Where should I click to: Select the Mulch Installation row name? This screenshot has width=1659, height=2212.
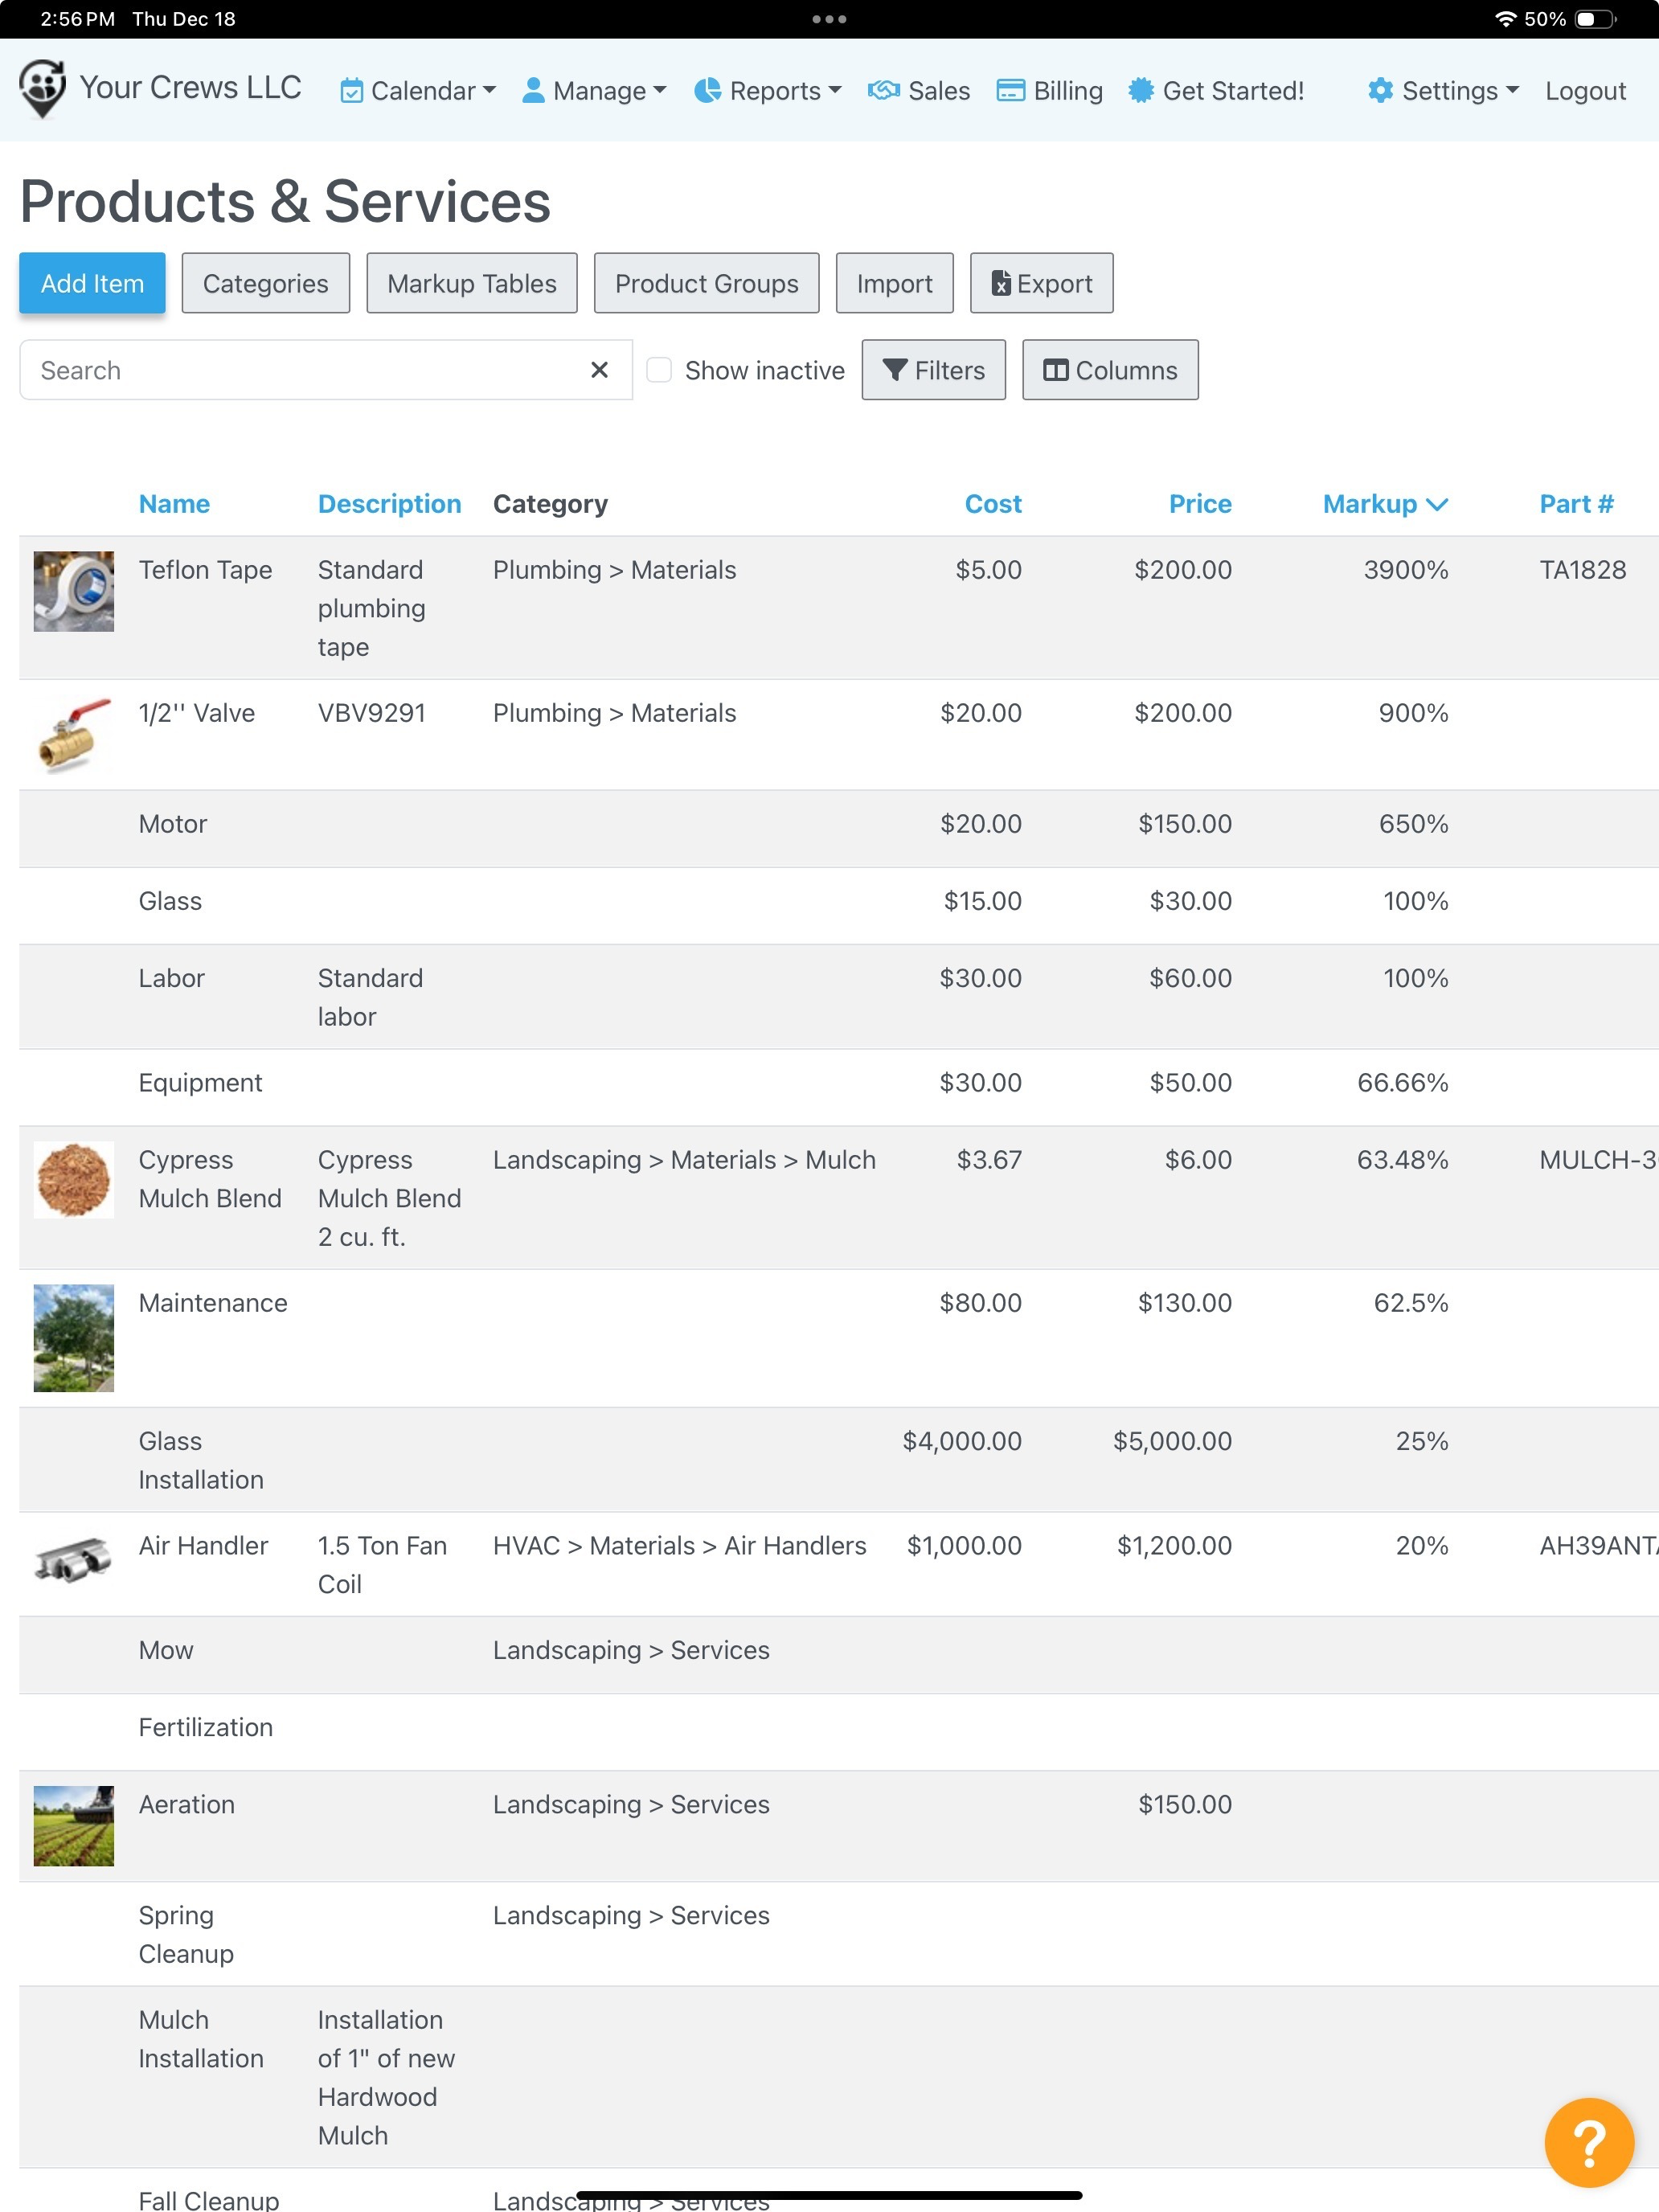click(x=201, y=2040)
